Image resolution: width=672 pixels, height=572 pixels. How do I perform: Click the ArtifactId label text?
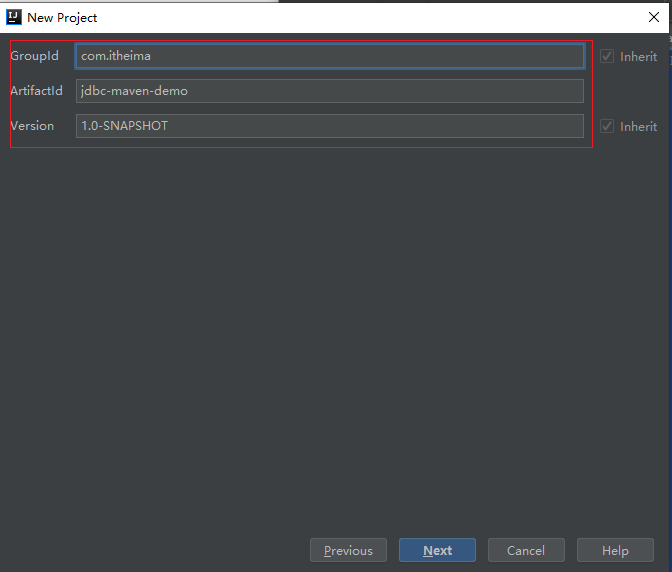point(36,91)
